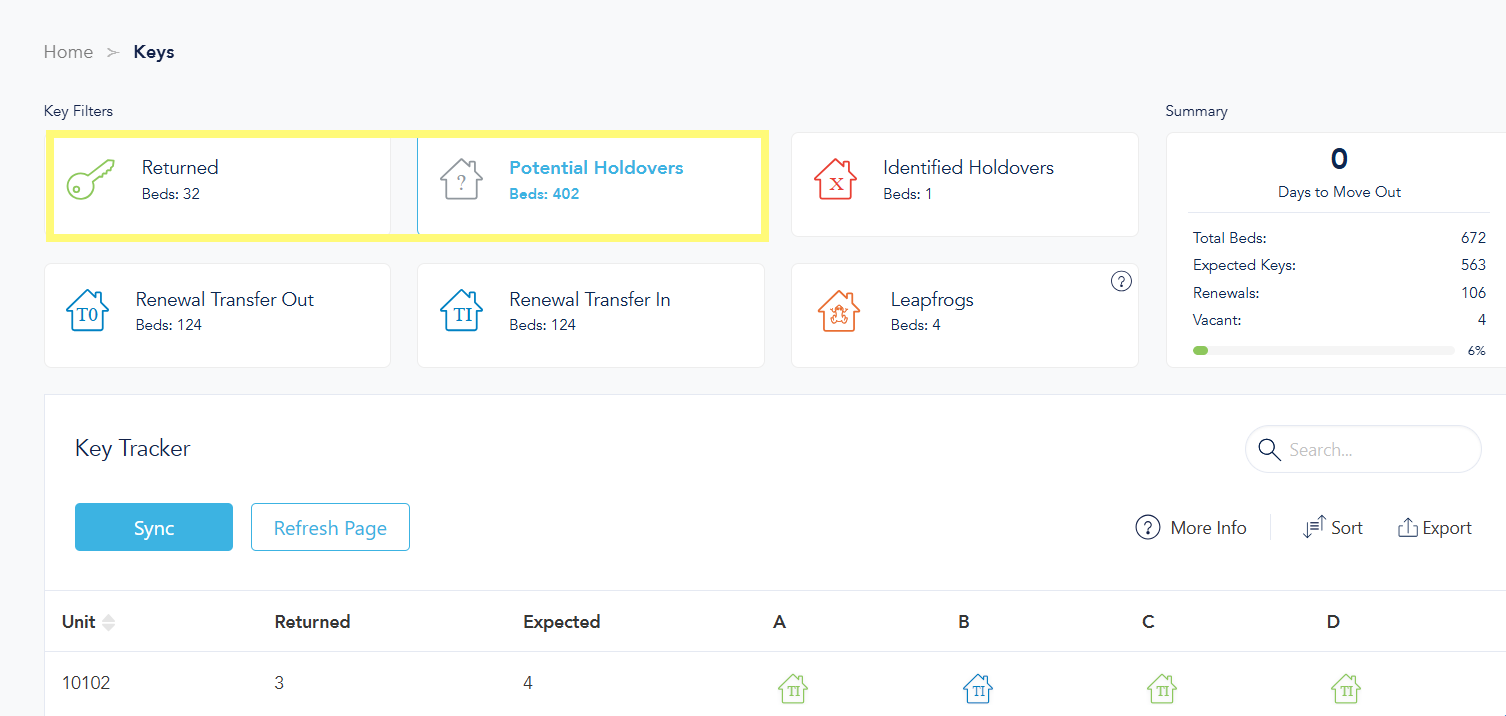Click the Key Tracker search field
This screenshot has height=716, width=1506.
tap(1375, 450)
